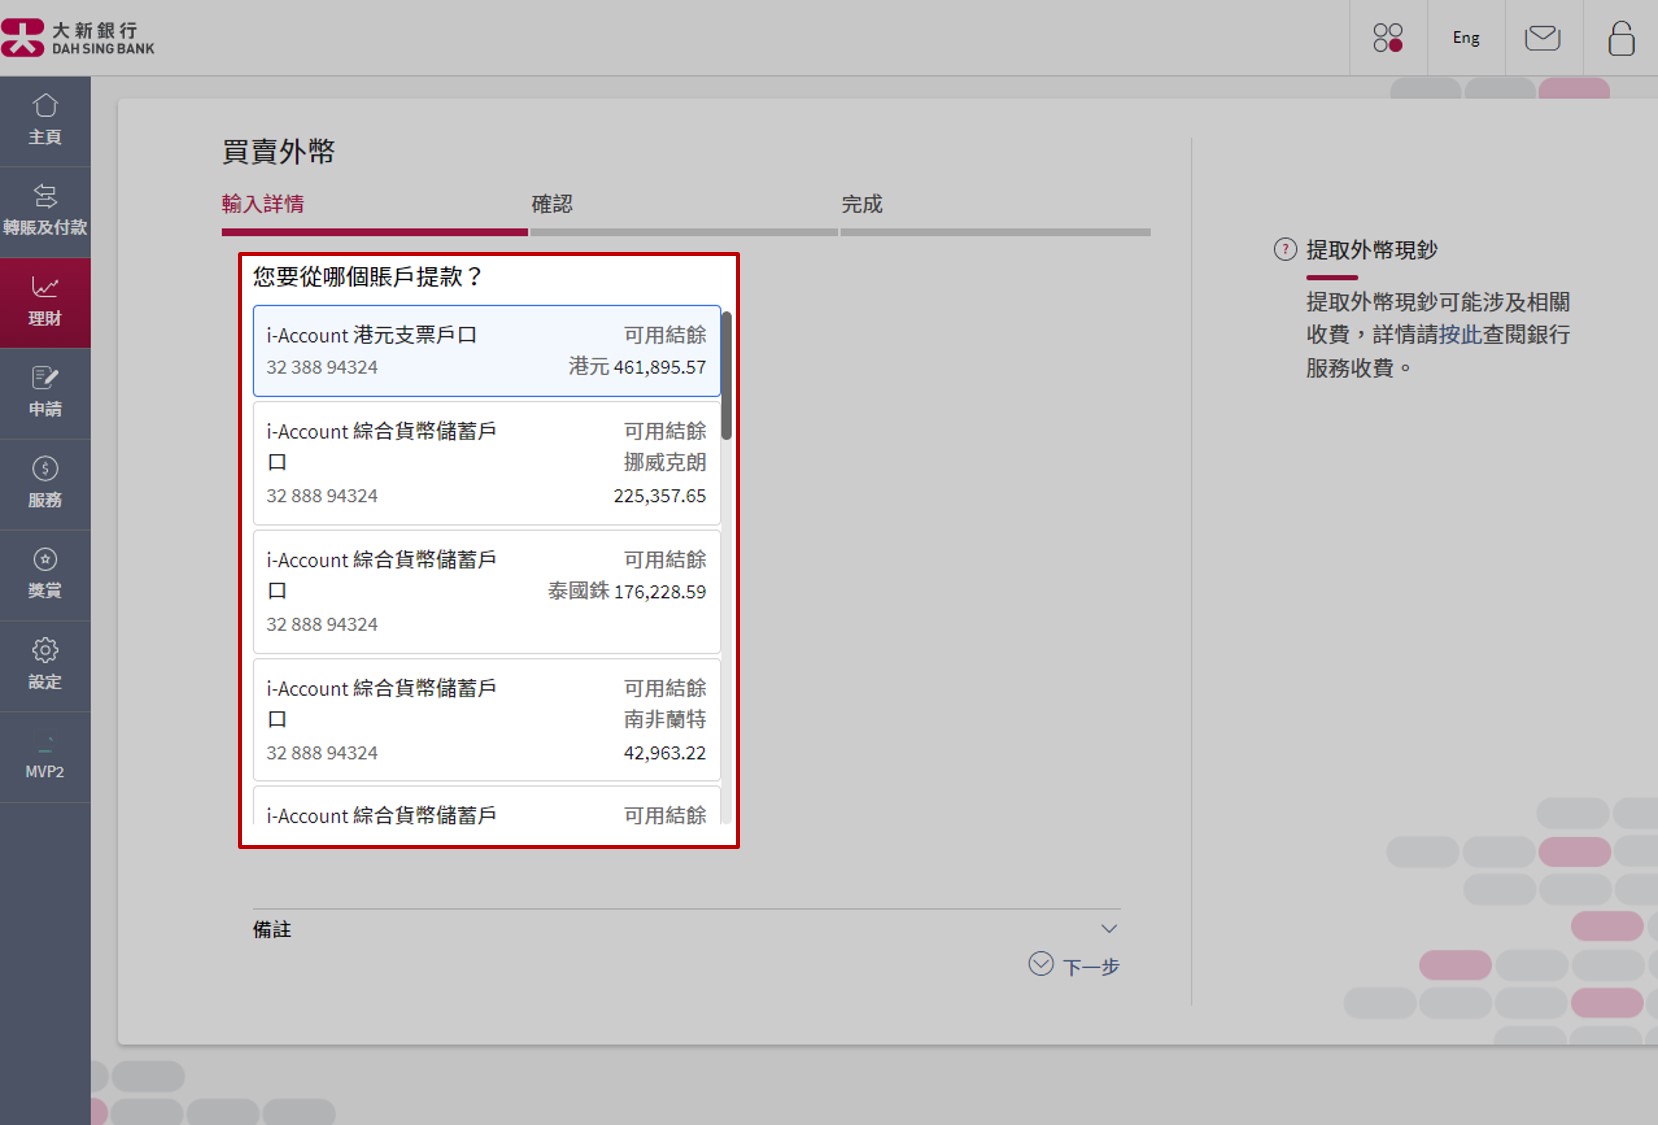Click the 申請 applications icon
The image size is (1658, 1125).
(45, 392)
